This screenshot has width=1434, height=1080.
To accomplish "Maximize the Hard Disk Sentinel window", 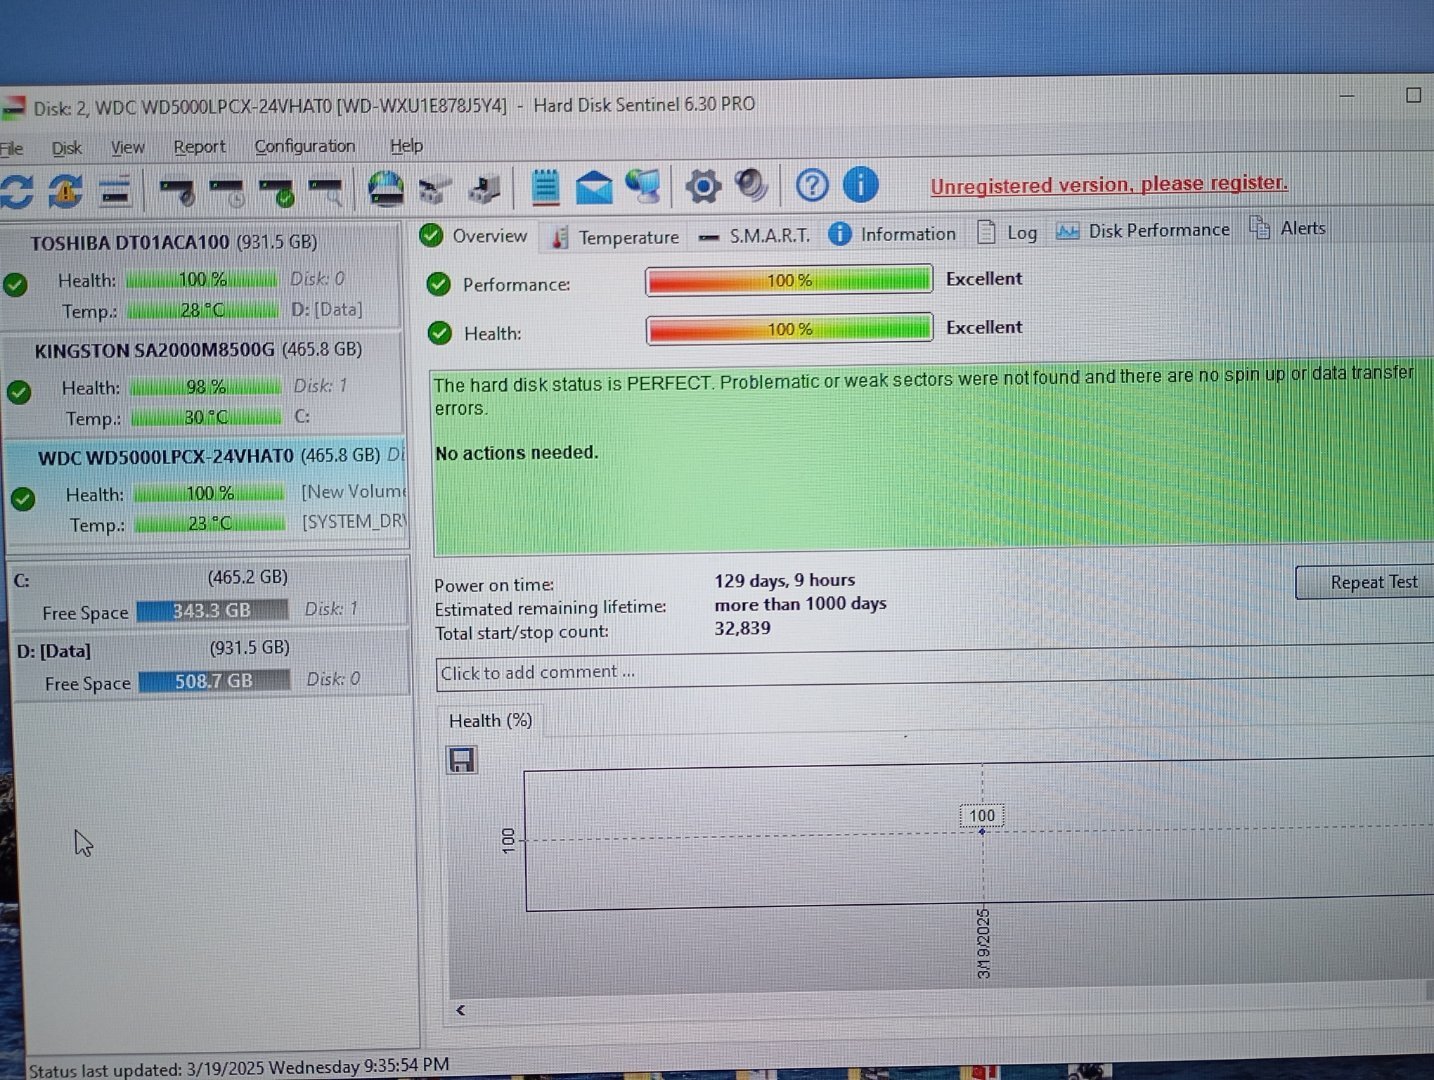I will [1413, 95].
